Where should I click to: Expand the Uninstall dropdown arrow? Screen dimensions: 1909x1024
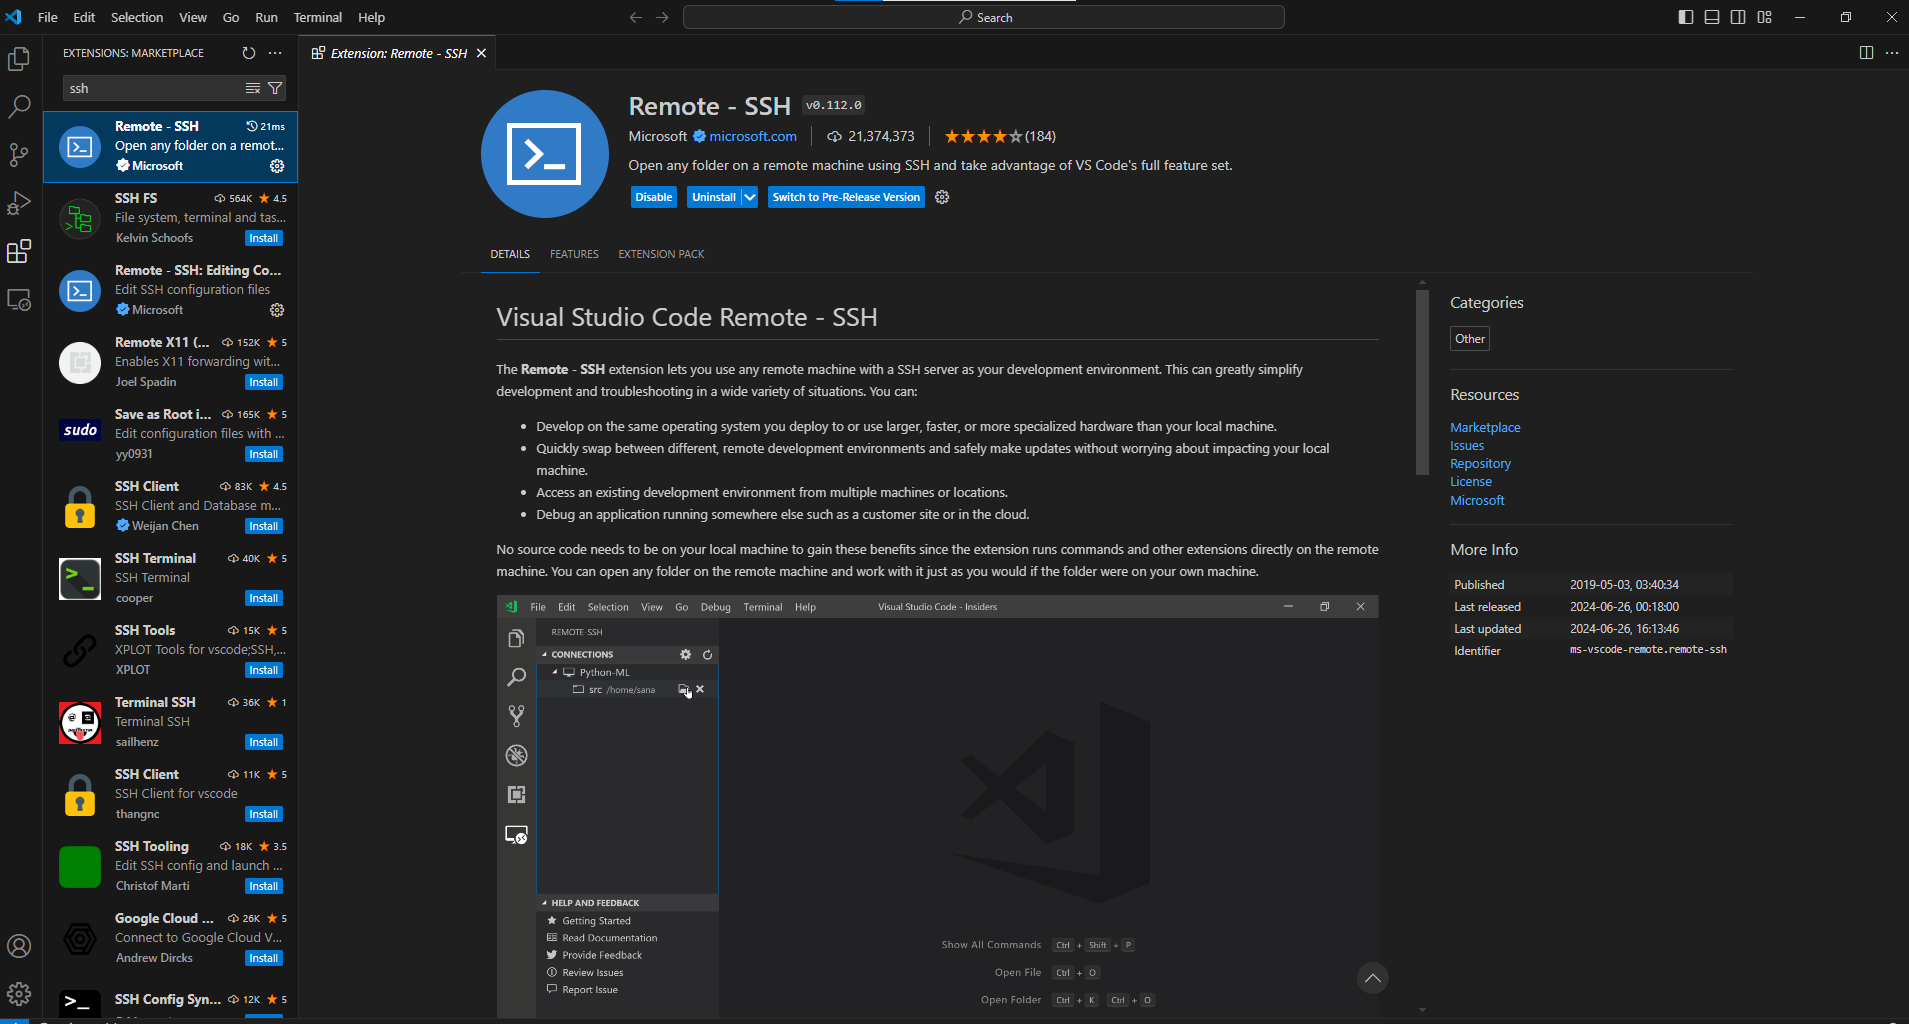click(749, 197)
